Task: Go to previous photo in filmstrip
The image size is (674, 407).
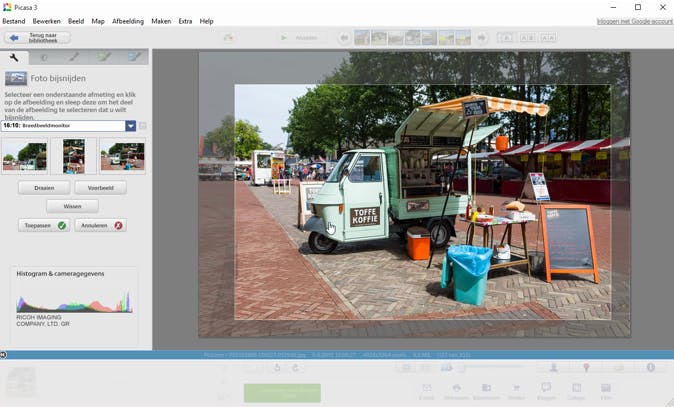Action: pos(345,38)
